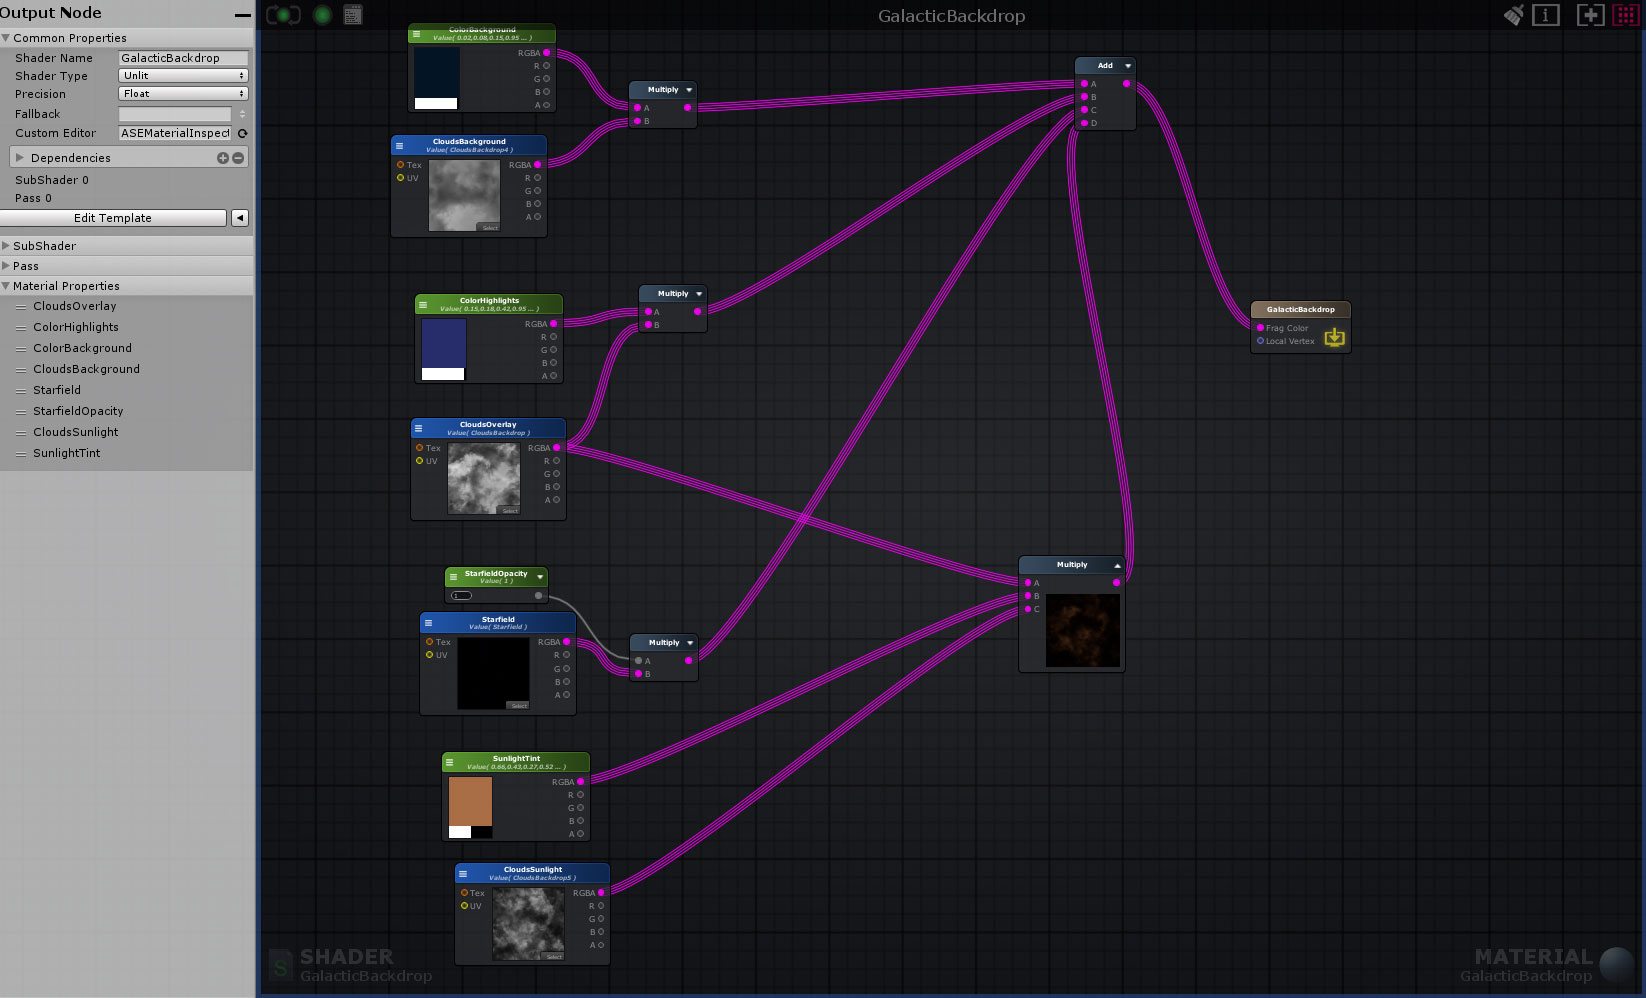This screenshot has width=1646, height=998.
Task: Open the shader source code icon
Action: click(352, 15)
